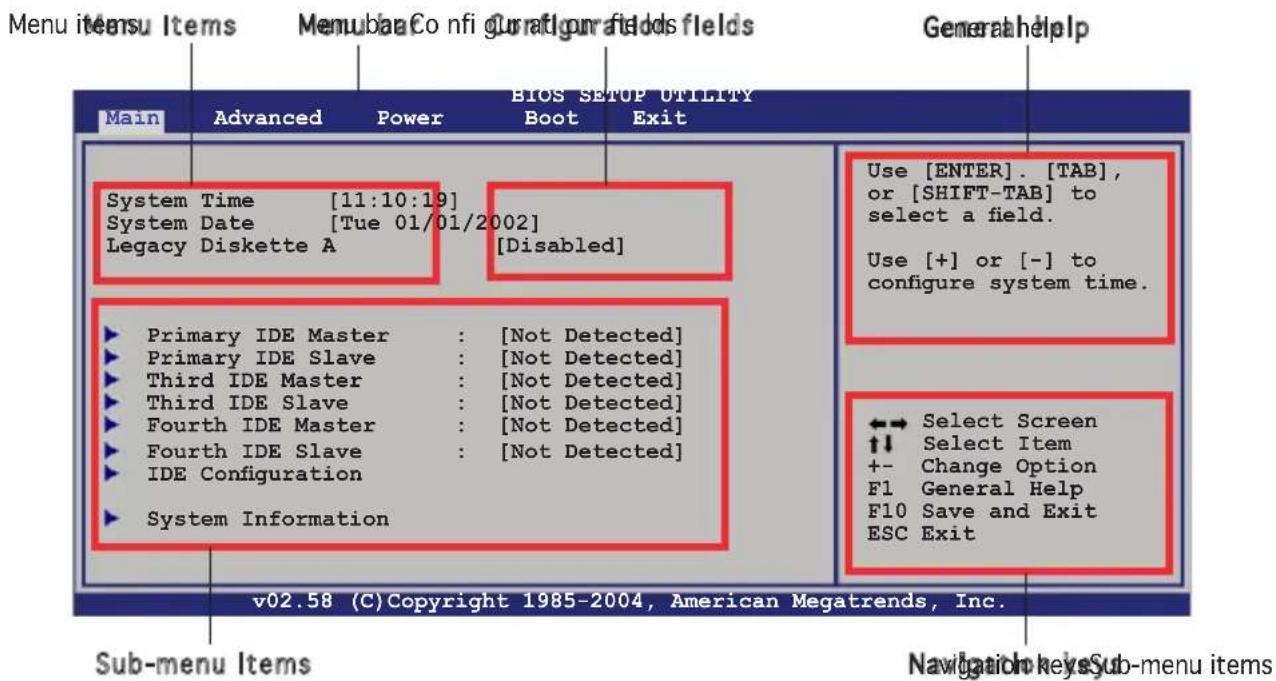Click the left-right arrows Select Screen icon
Screen dimensions: 1276x681
[886, 421]
